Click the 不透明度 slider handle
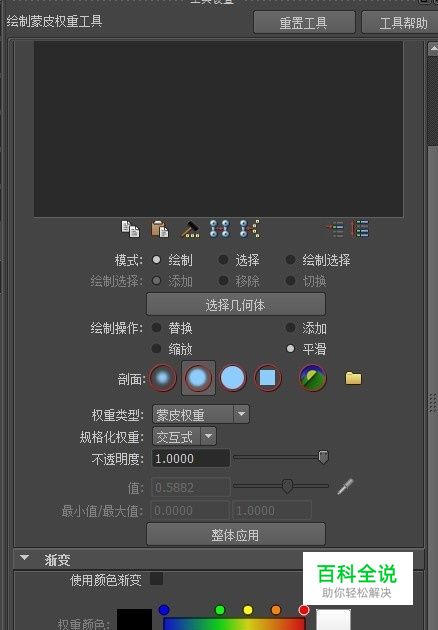Screen dimensions: 438x630 click(323, 457)
